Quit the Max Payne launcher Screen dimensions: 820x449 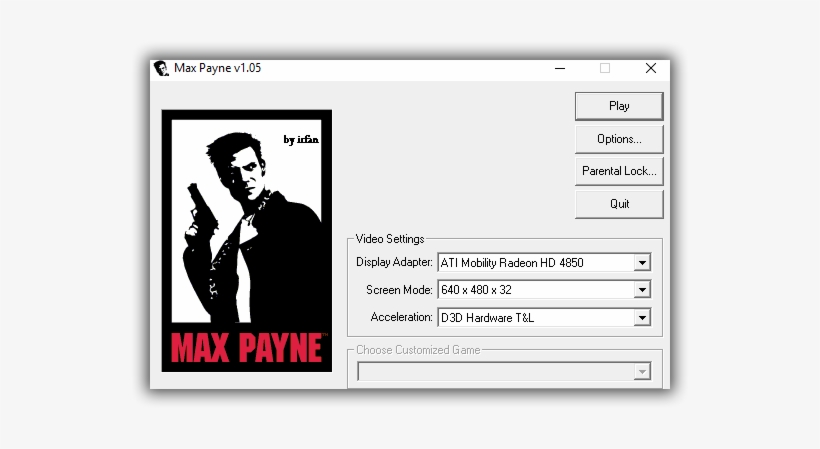(x=619, y=204)
